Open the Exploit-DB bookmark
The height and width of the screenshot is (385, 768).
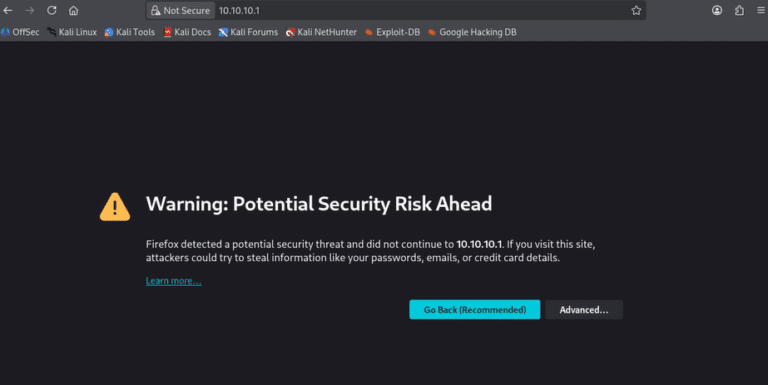pyautogui.click(x=392, y=32)
